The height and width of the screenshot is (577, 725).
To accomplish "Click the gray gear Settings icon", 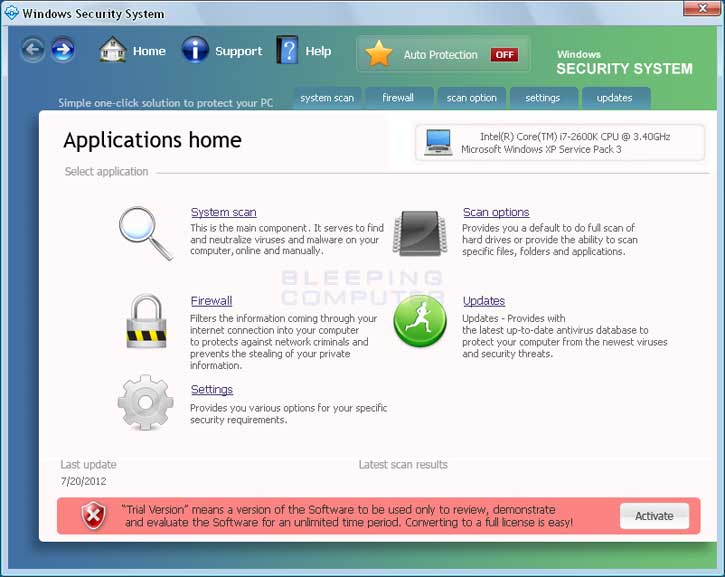I will pos(145,403).
